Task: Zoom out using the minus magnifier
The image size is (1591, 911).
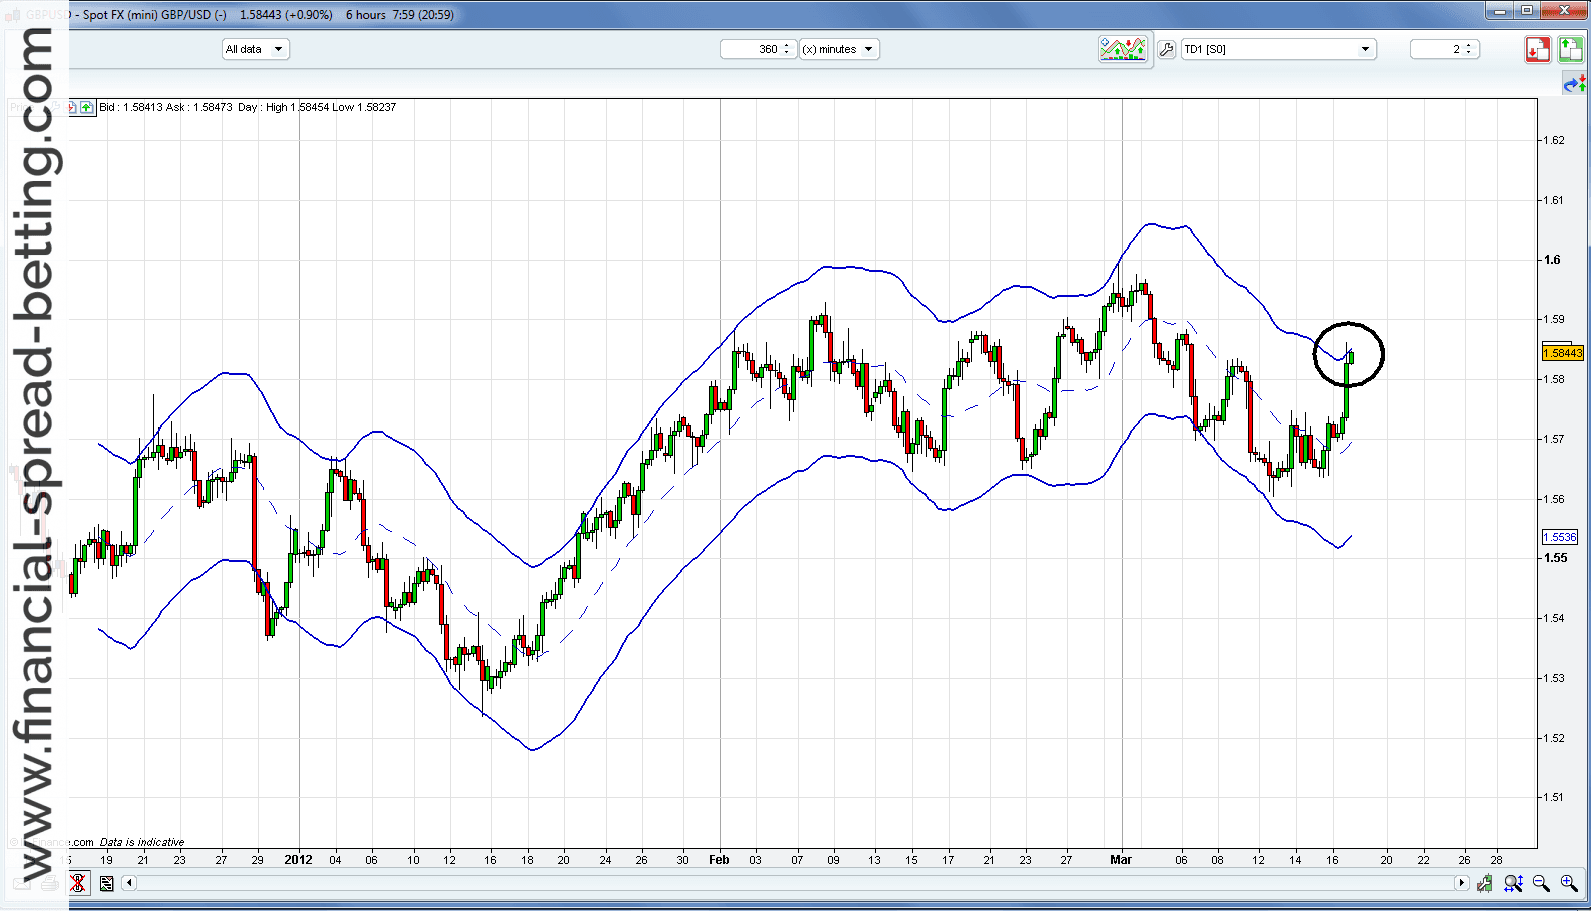Action: [x=1541, y=883]
